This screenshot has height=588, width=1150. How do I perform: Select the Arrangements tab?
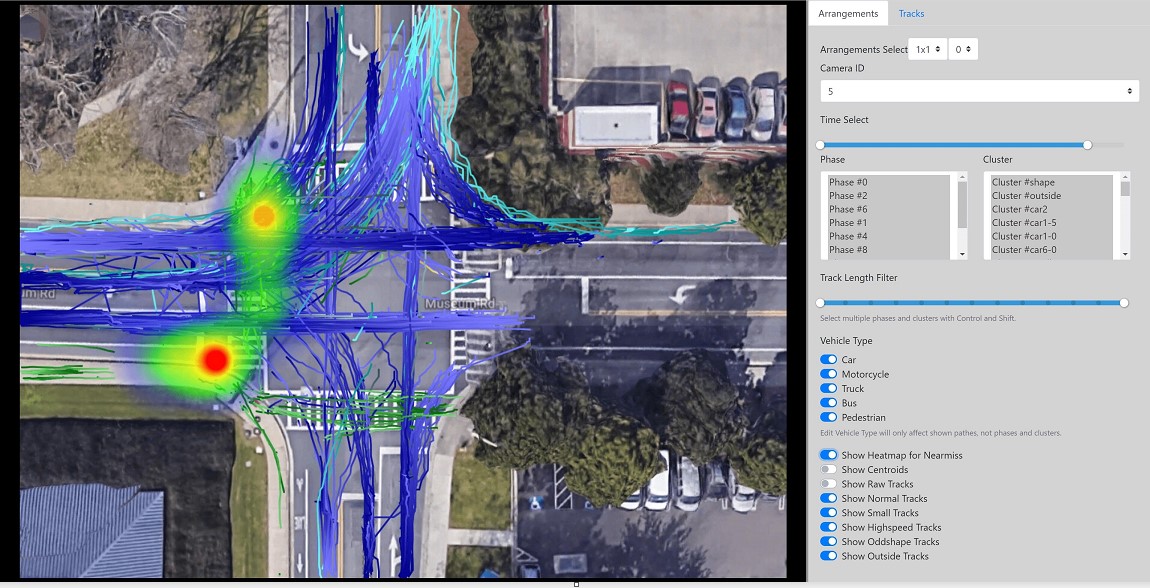click(848, 13)
